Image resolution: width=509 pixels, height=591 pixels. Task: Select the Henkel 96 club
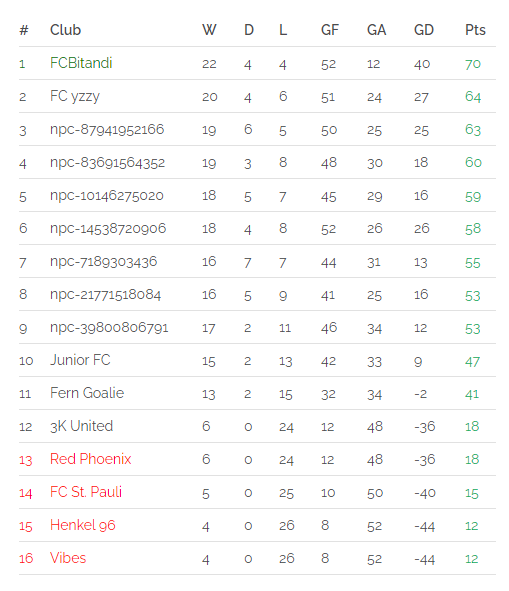83,525
